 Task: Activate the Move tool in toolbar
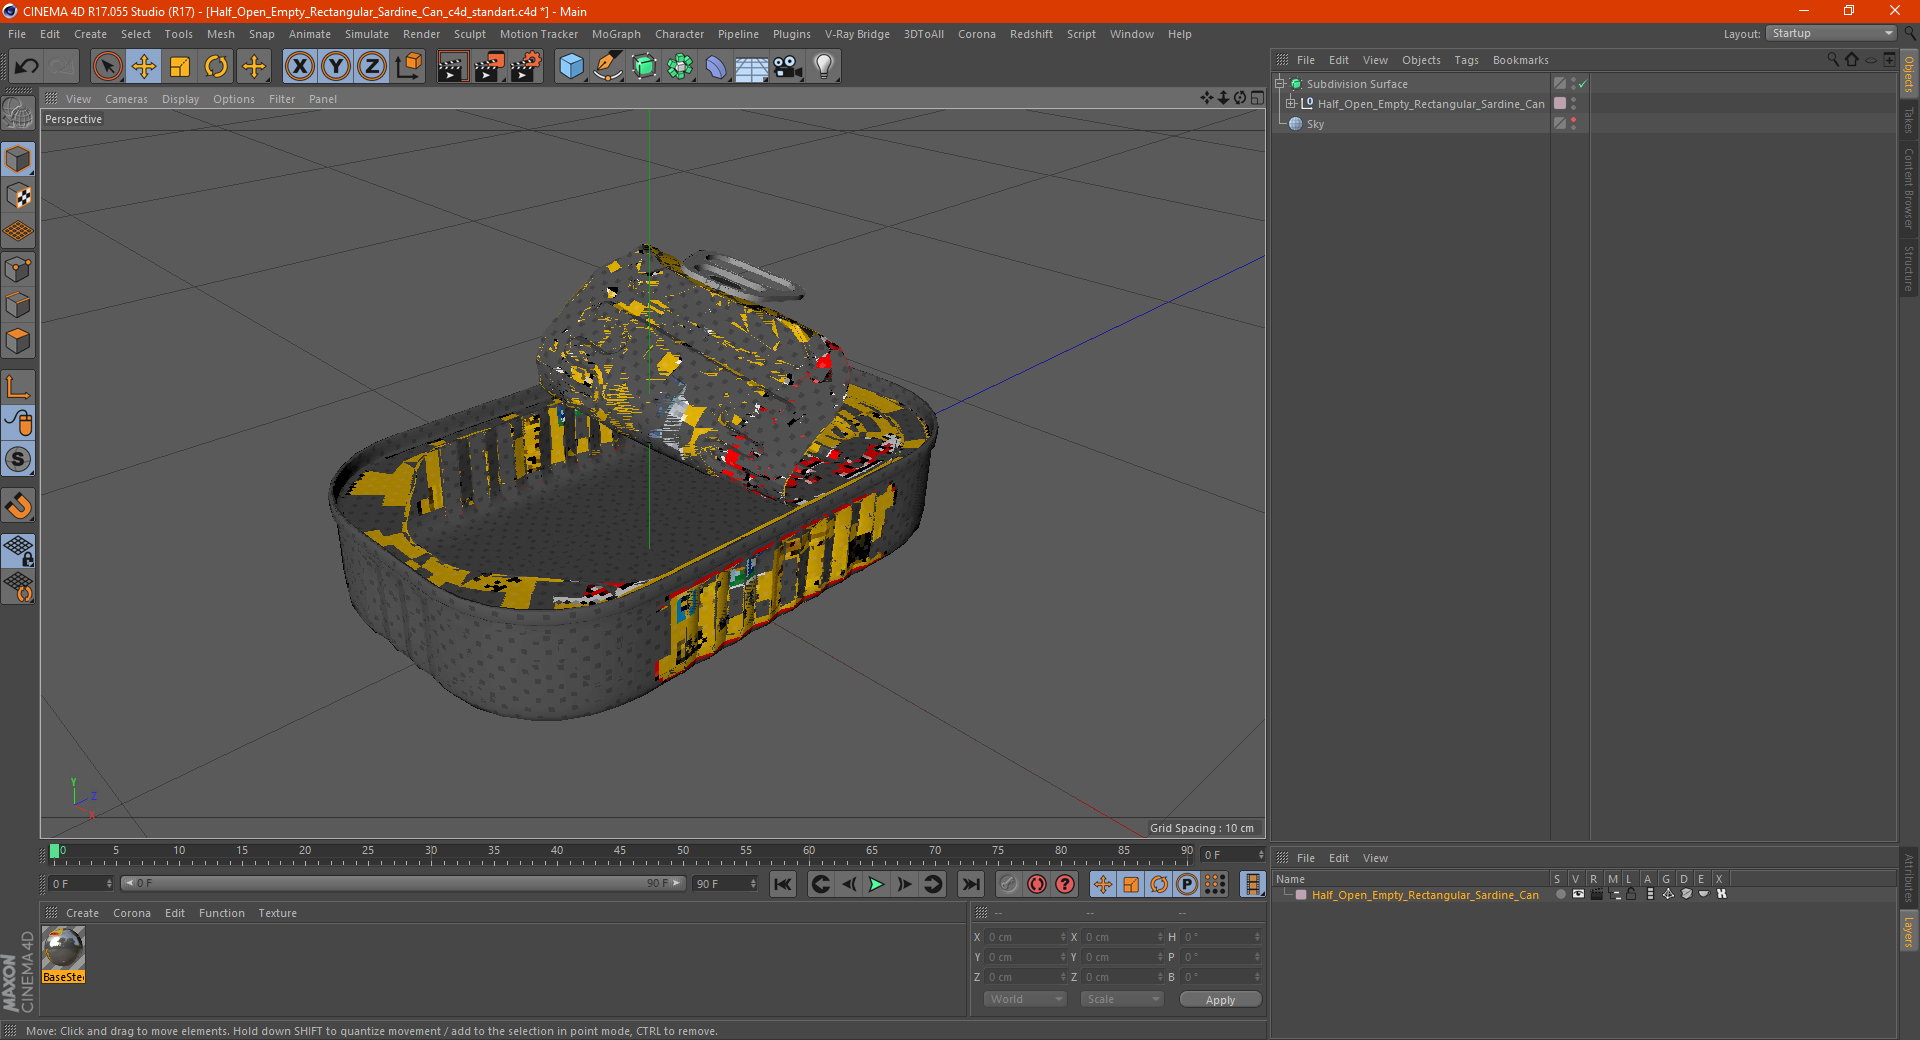point(144,67)
